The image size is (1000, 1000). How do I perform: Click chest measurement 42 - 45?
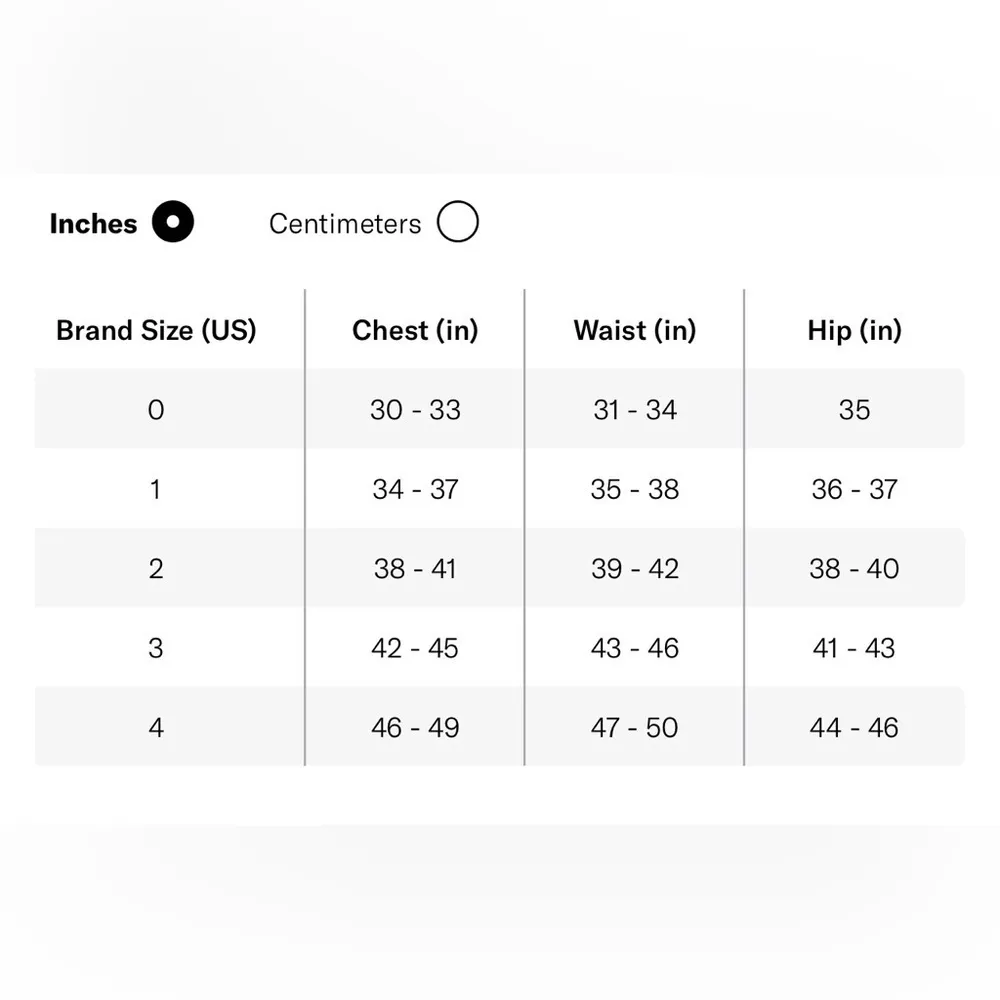415,648
